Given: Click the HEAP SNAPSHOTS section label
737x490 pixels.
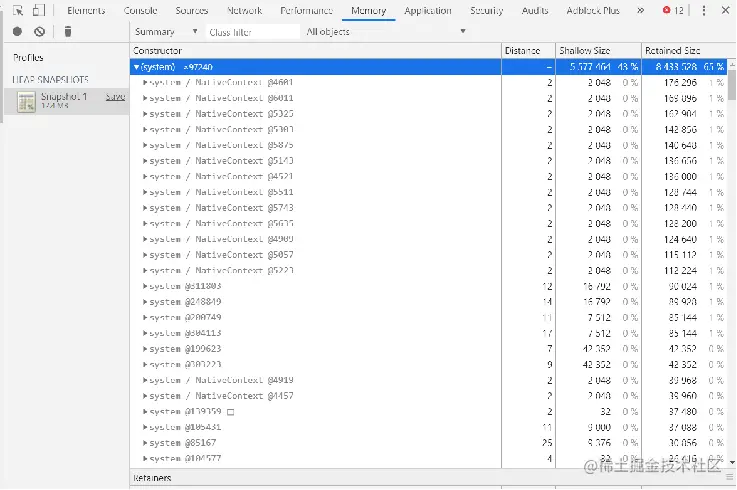Looking at the screenshot, I should pos(50,79).
